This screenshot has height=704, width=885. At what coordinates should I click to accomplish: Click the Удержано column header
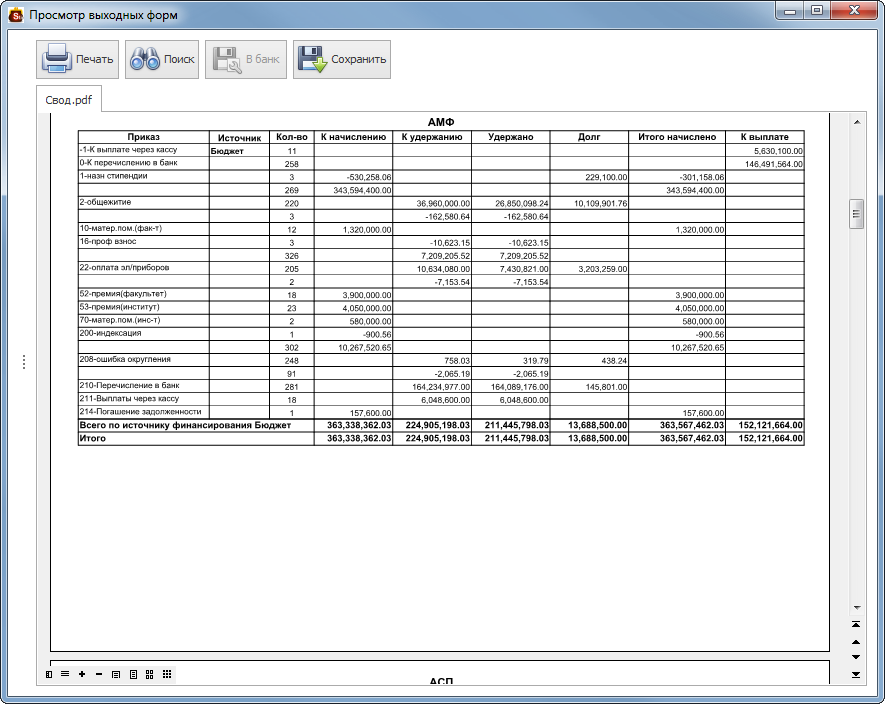(511, 137)
